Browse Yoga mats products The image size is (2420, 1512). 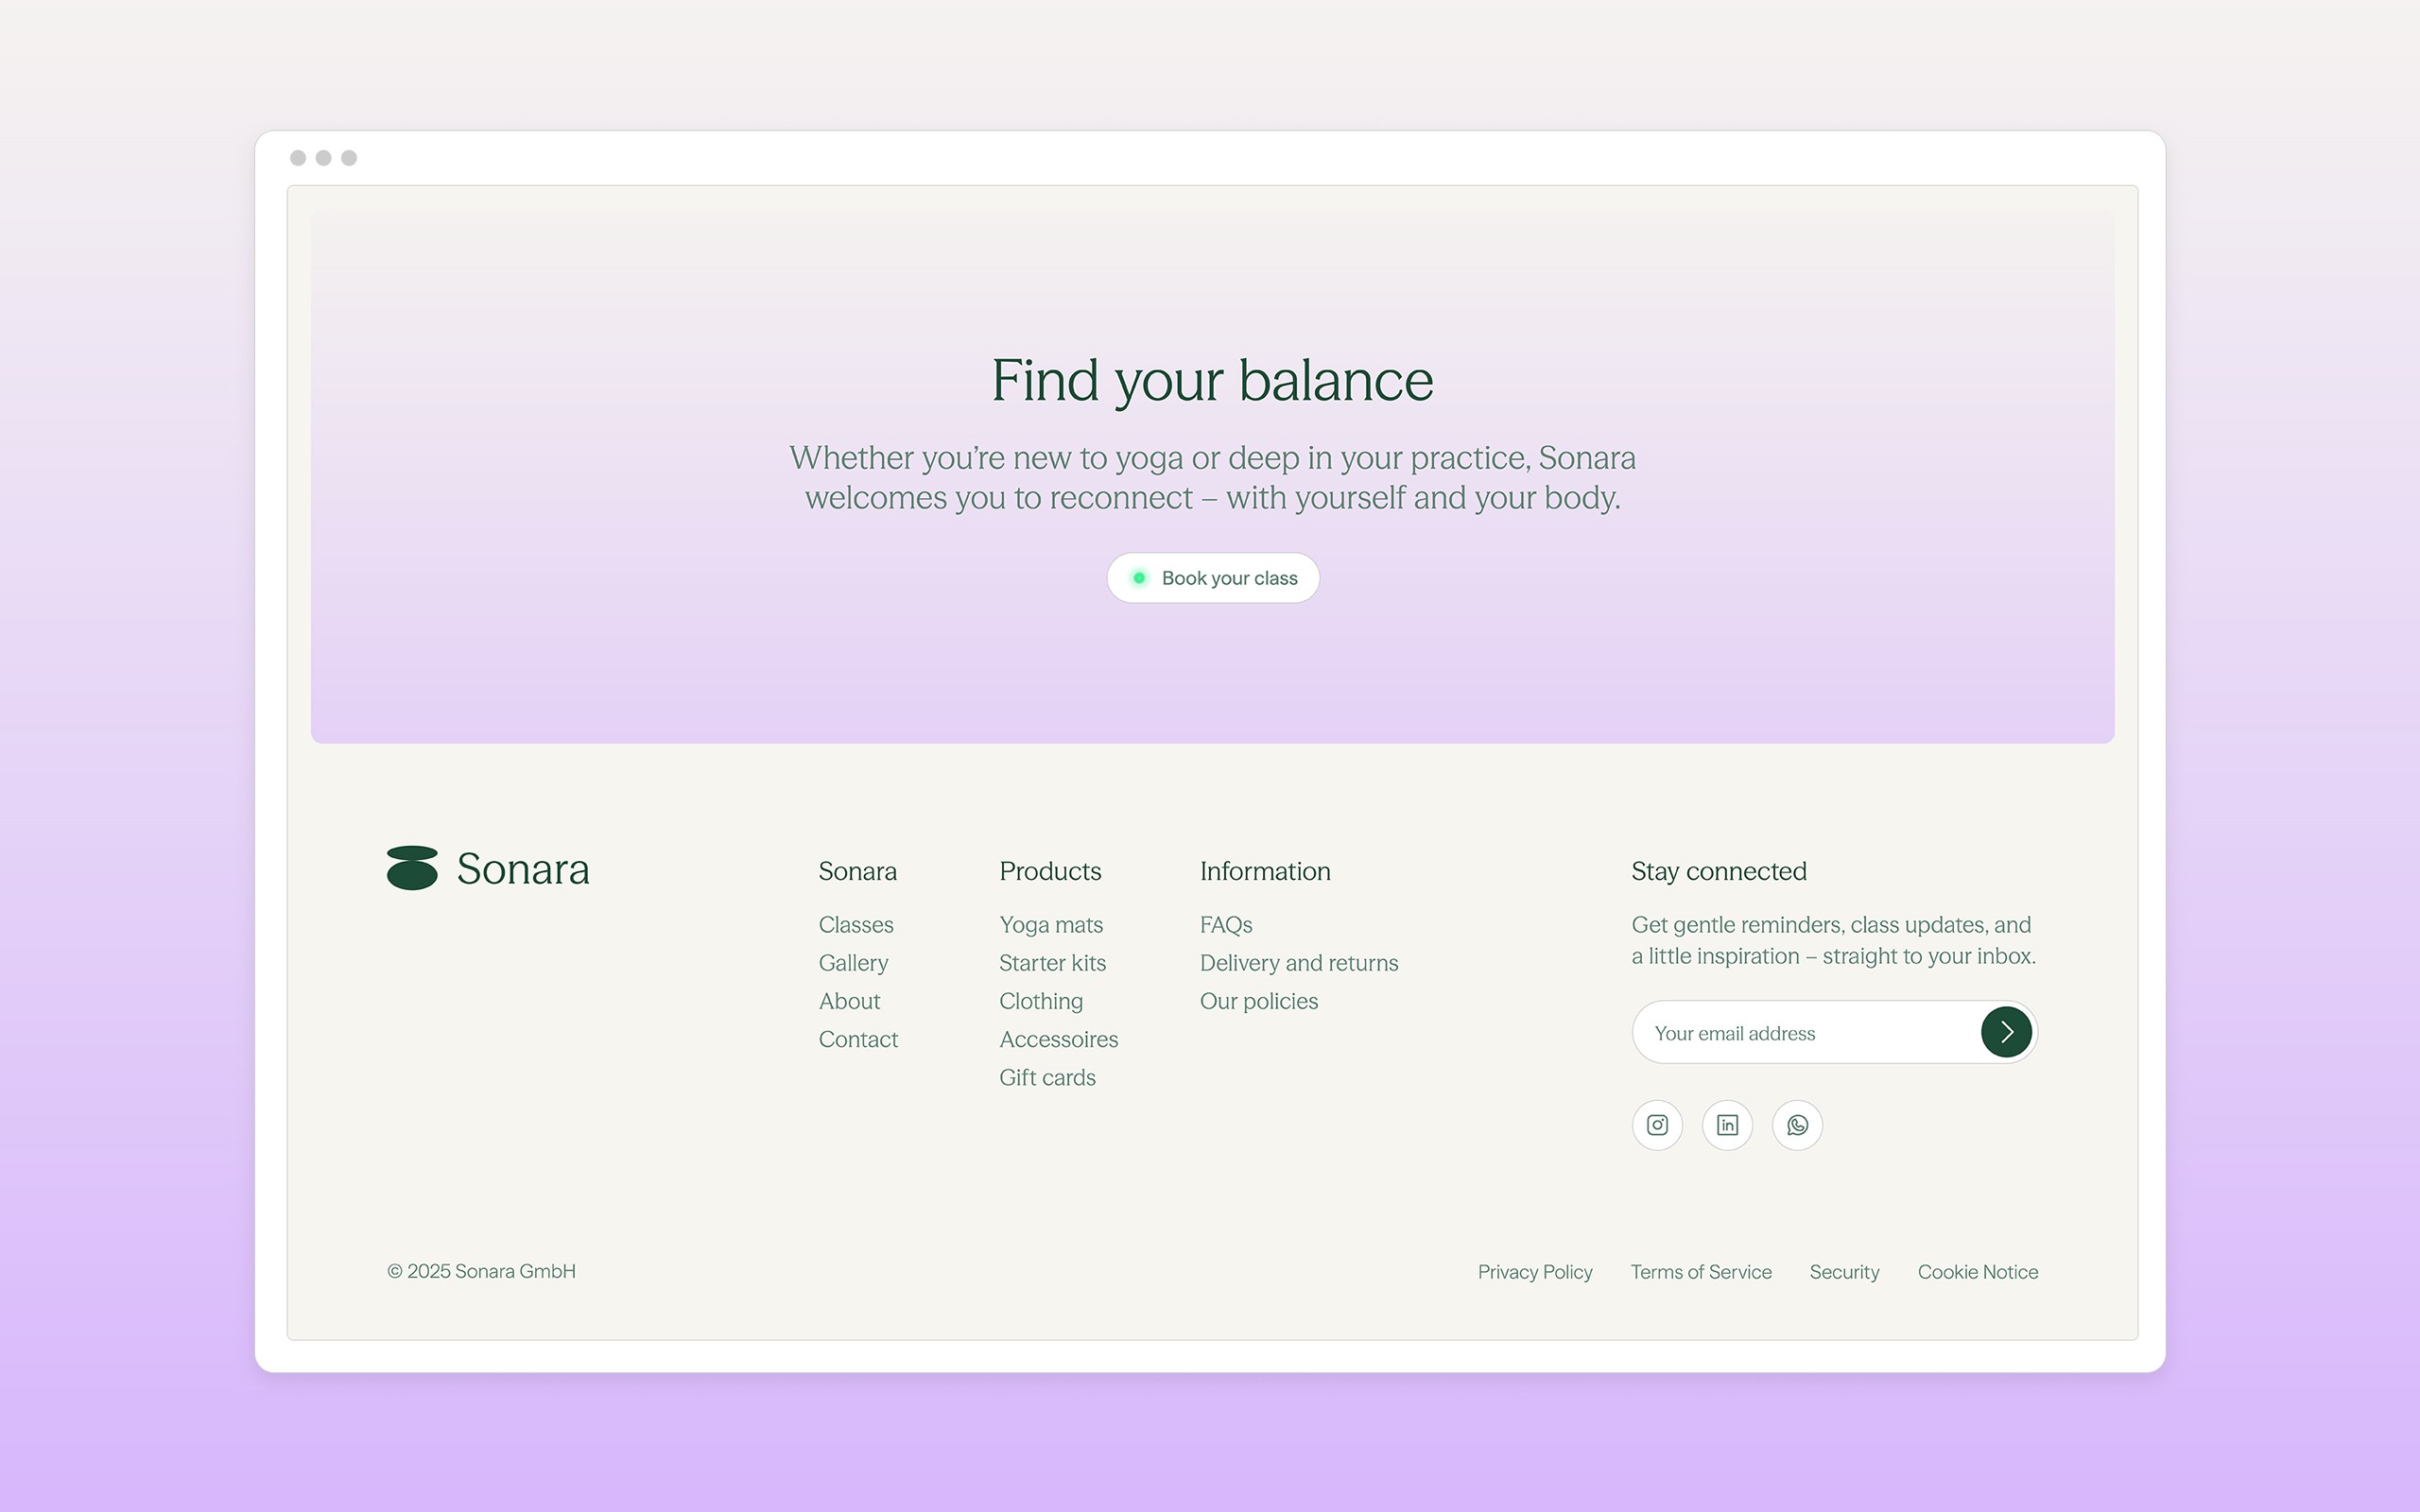[1051, 924]
